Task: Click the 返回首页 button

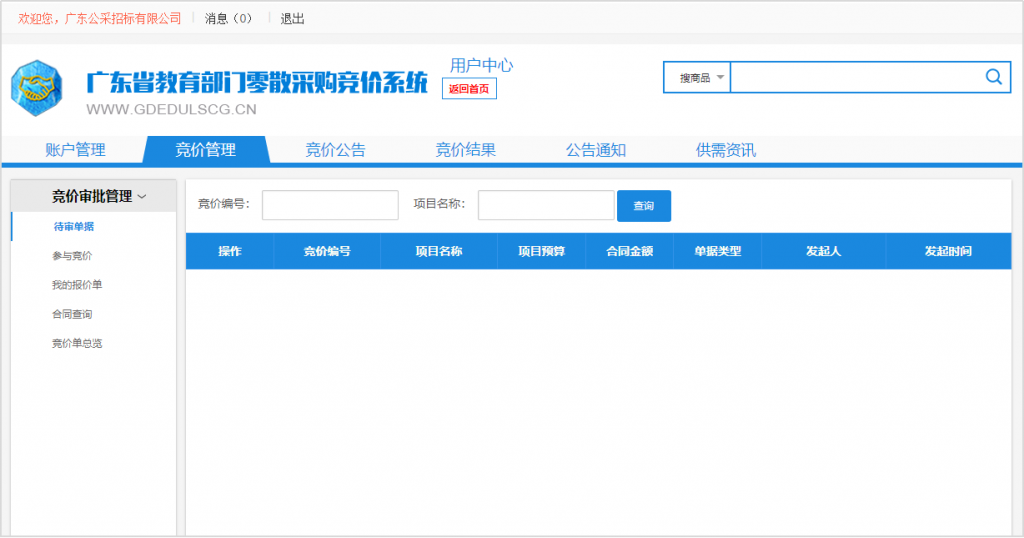Action: [x=469, y=89]
